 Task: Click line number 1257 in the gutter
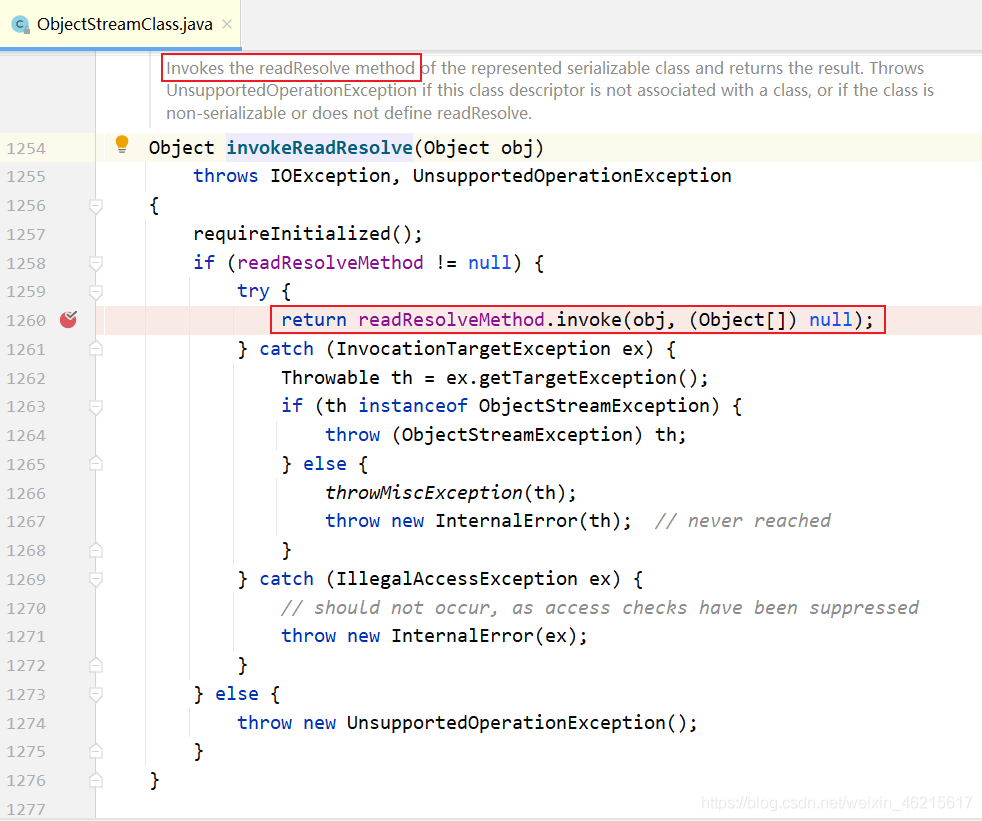[26, 234]
